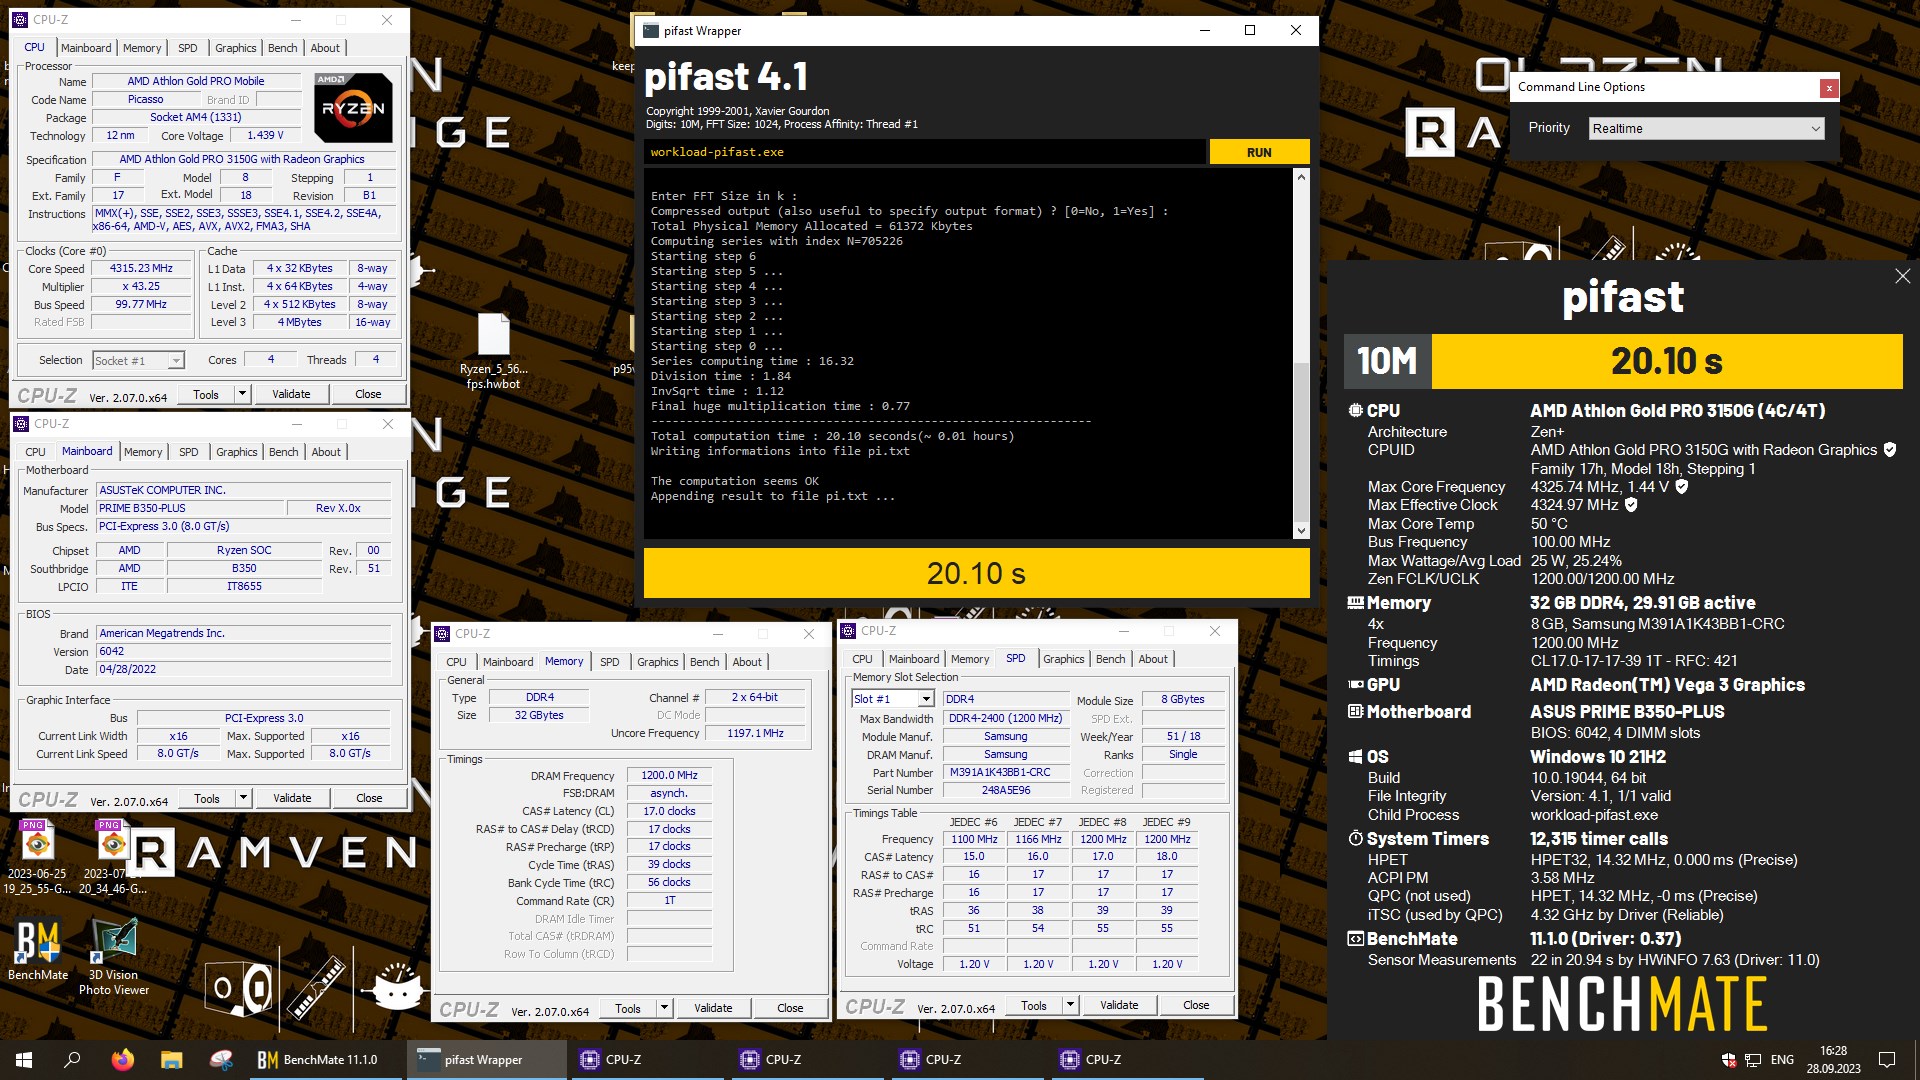Open the SPD tab in the Memory CPU-Z window

click(x=610, y=662)
